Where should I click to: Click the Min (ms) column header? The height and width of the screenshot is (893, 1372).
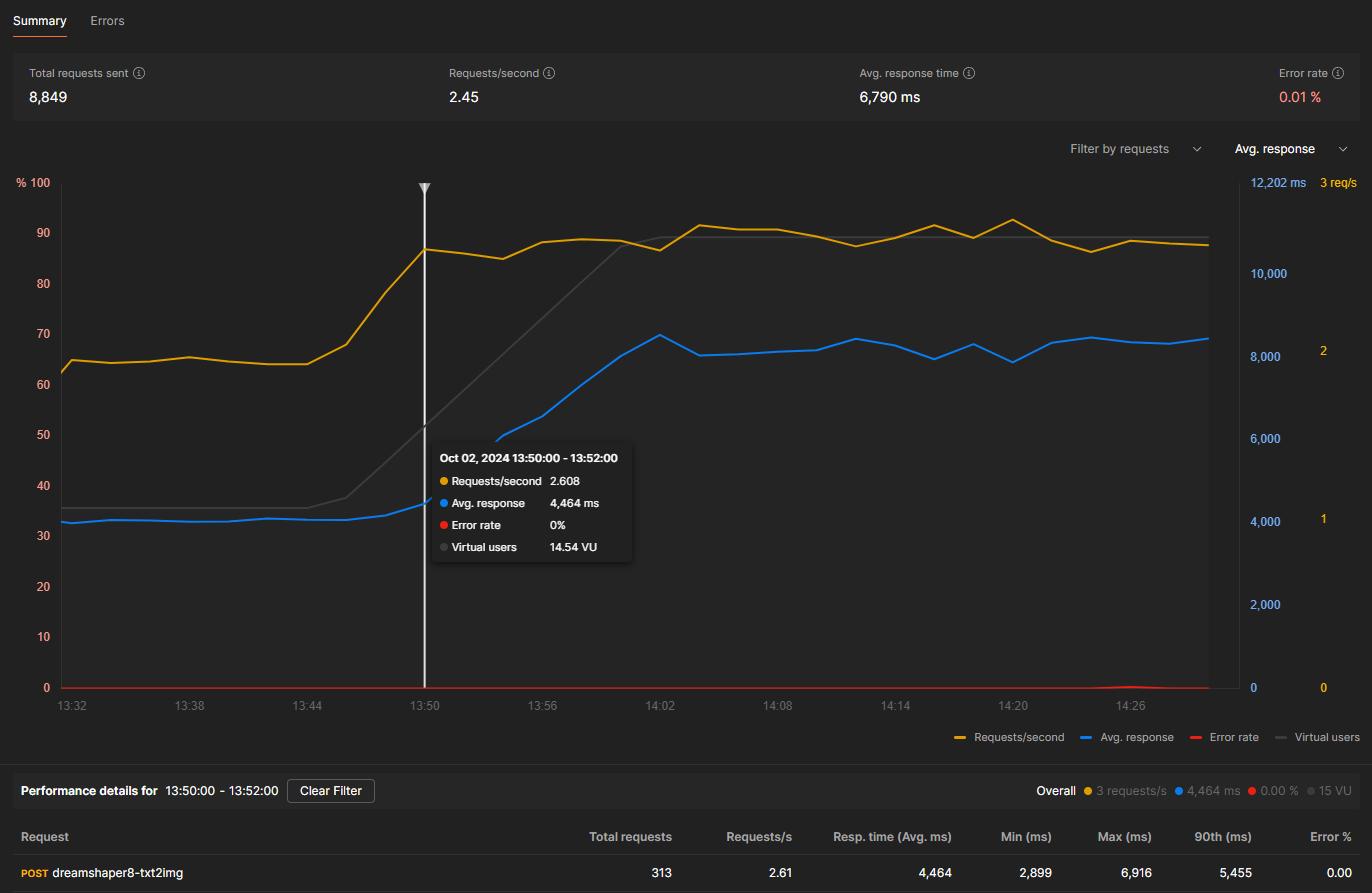coord(1026,837)
